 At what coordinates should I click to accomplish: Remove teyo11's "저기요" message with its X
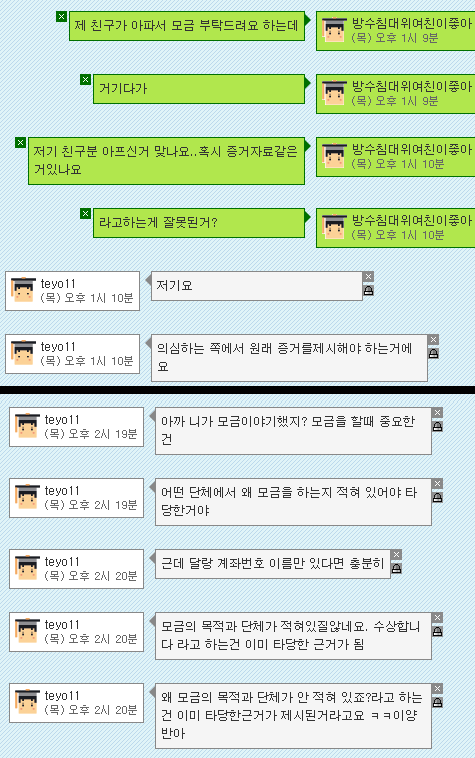[368, 276]
